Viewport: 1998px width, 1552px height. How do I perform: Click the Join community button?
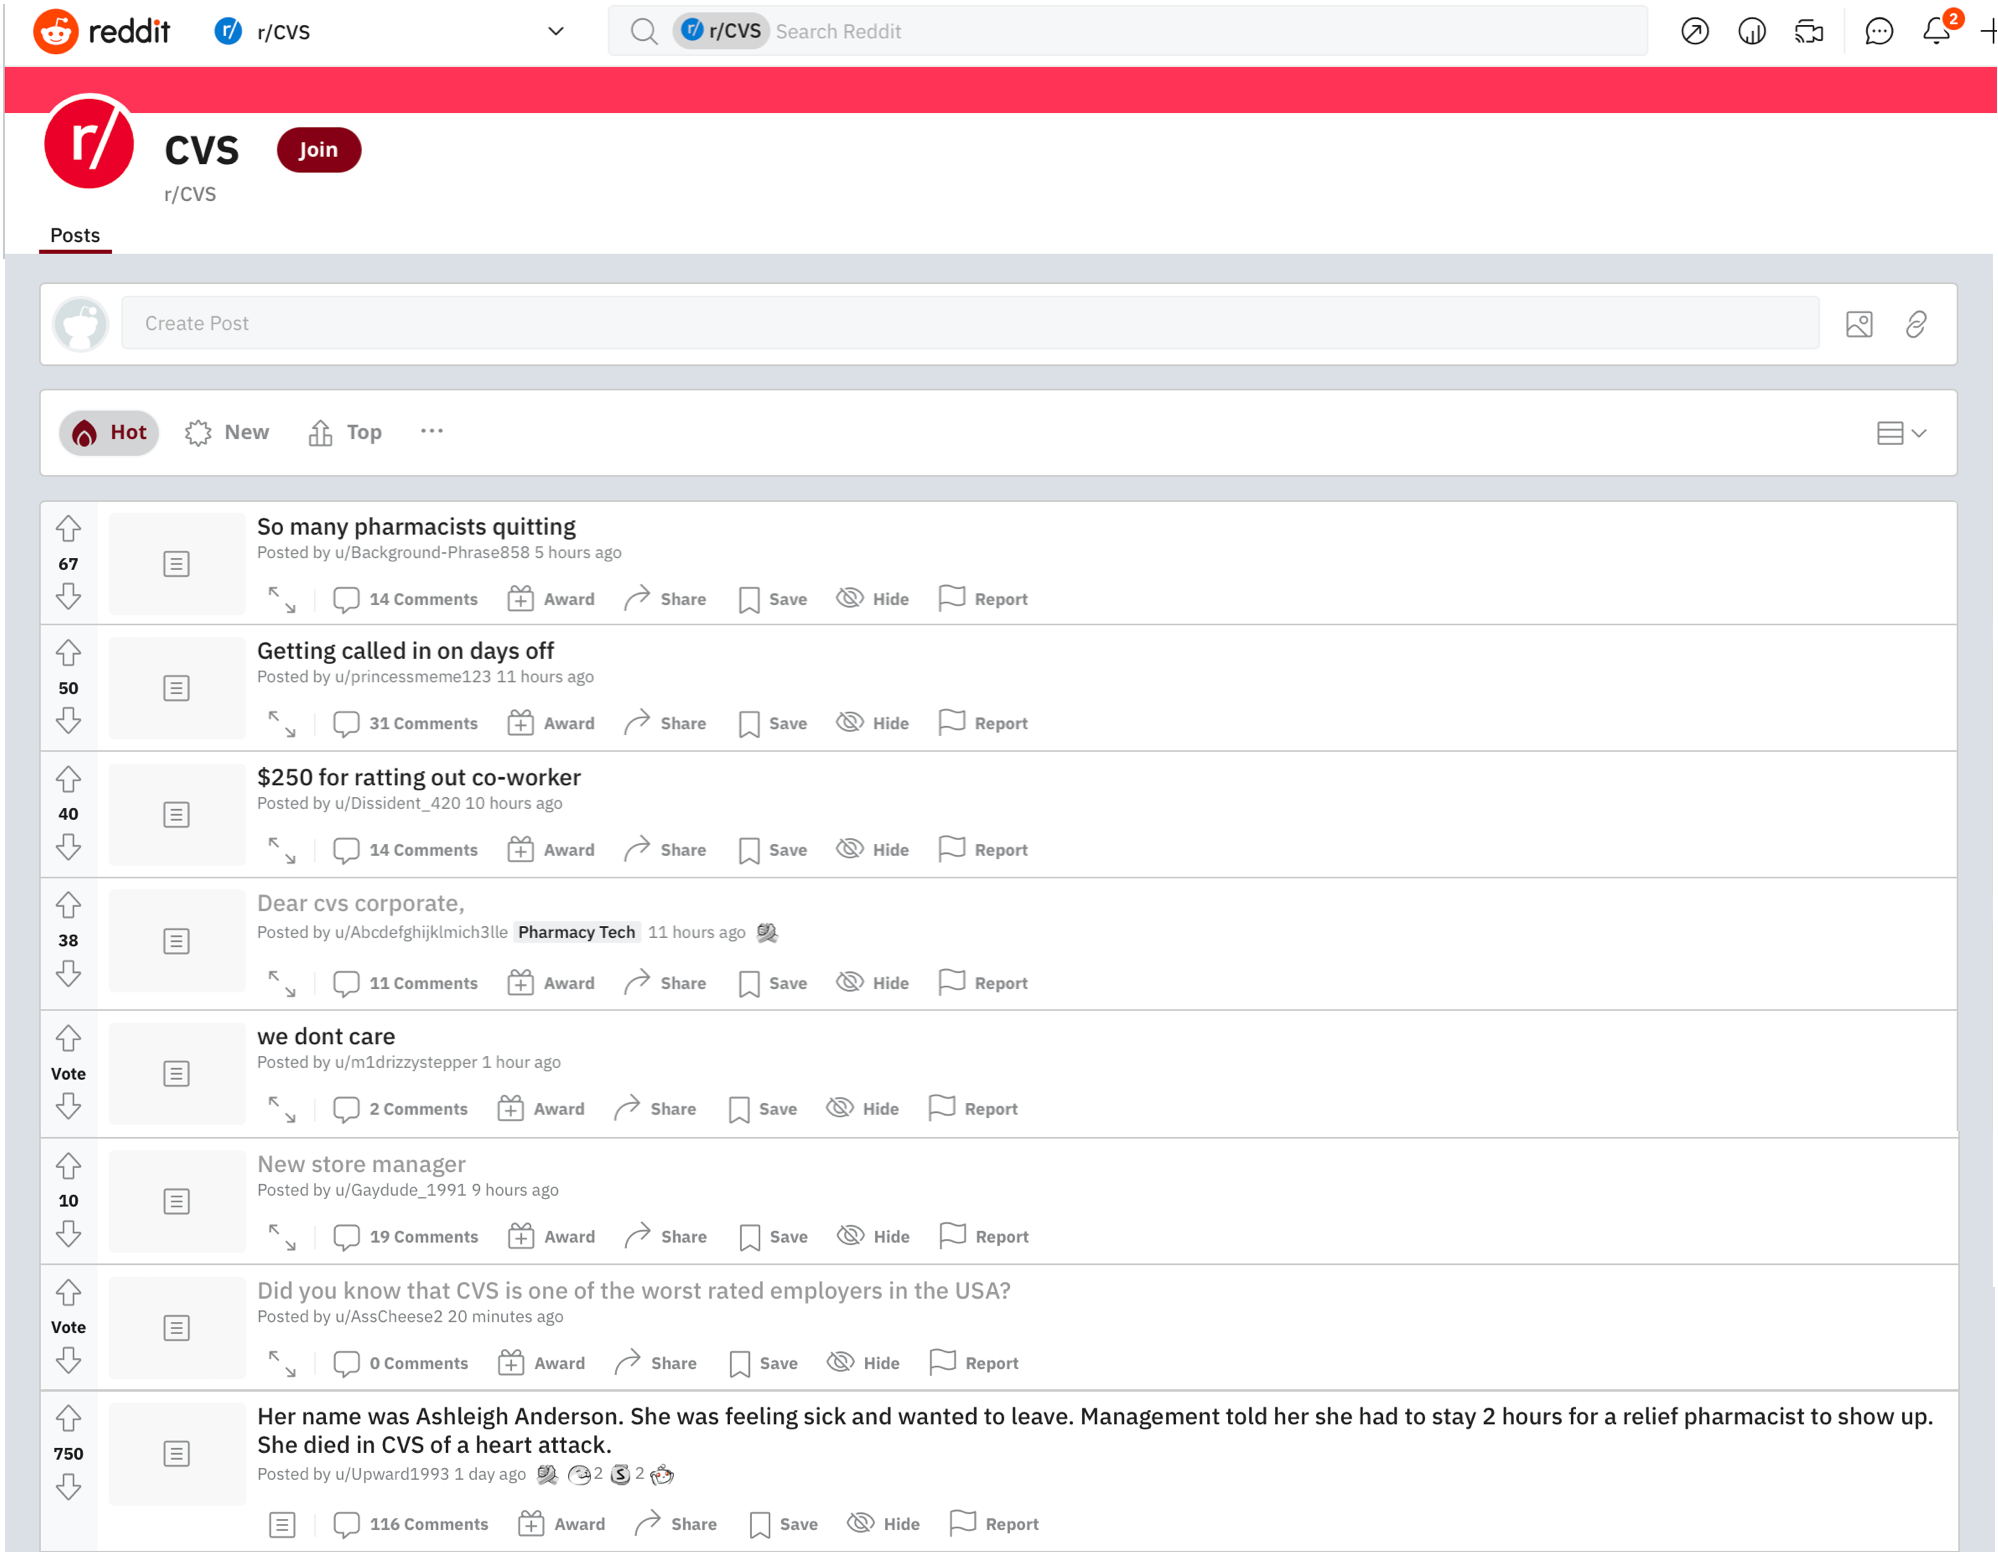click(x=319, y=150)
